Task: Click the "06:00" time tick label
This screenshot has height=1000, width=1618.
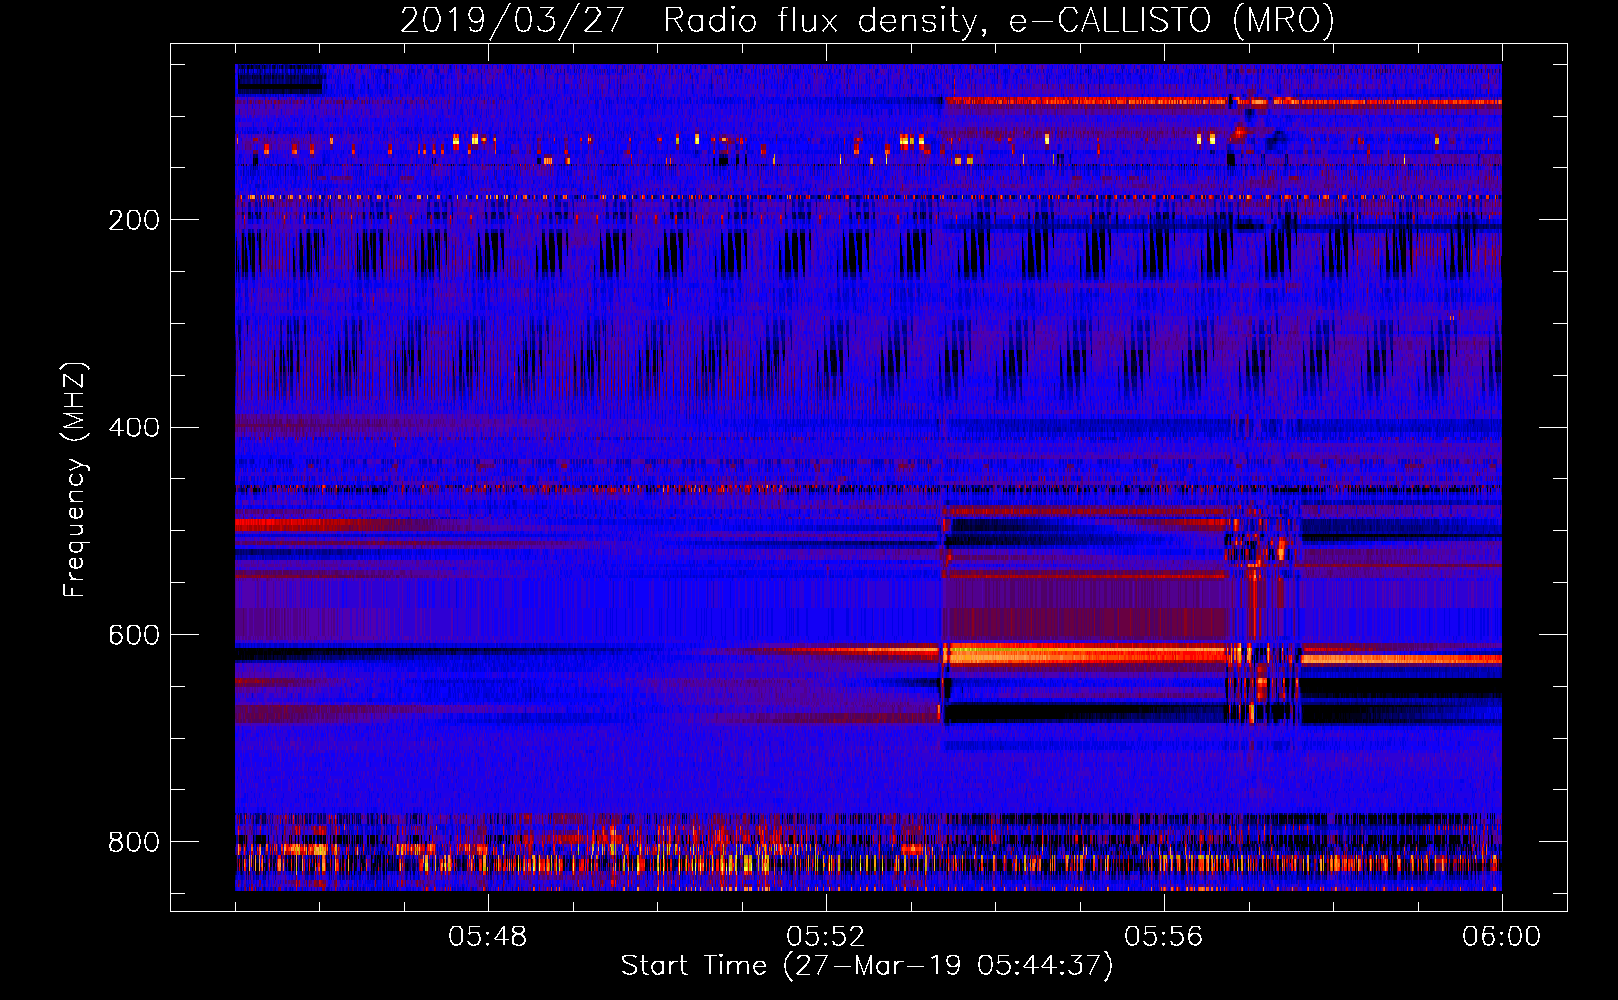Action: [x=1501, y=937]
